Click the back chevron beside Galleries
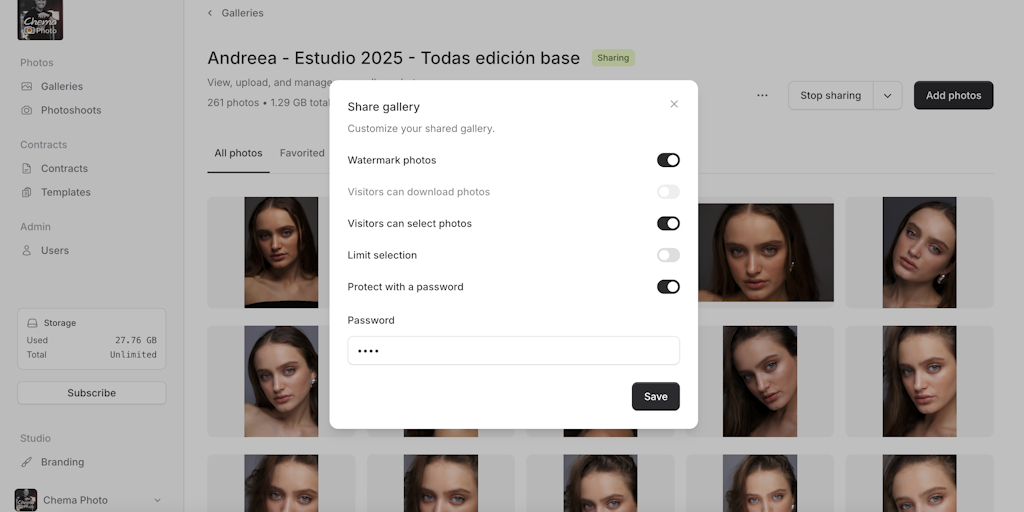 click(x=210, y=13)
